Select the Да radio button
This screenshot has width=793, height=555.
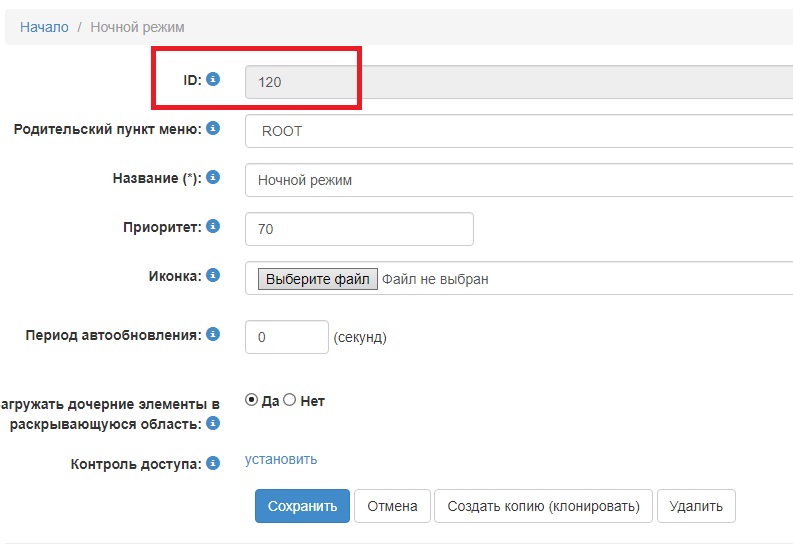click(252, 400)
